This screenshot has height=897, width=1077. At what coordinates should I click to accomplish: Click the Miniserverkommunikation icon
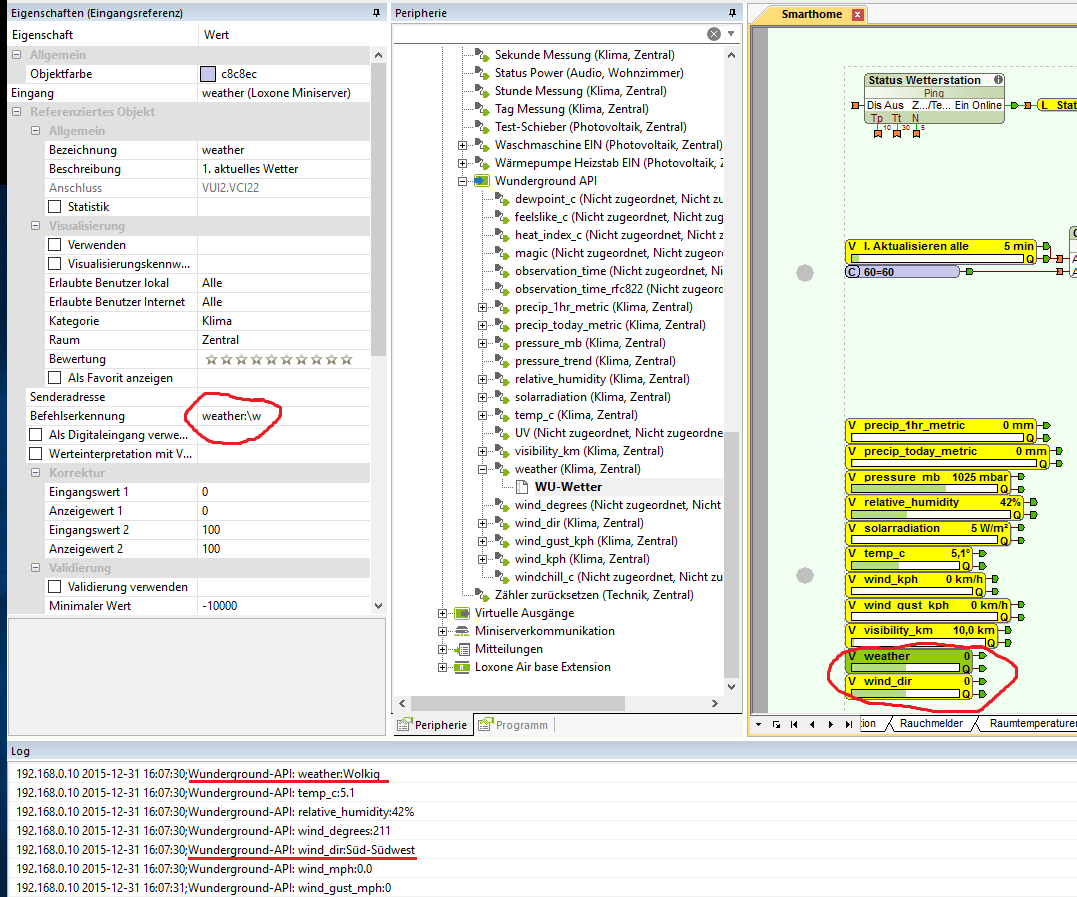461,631
